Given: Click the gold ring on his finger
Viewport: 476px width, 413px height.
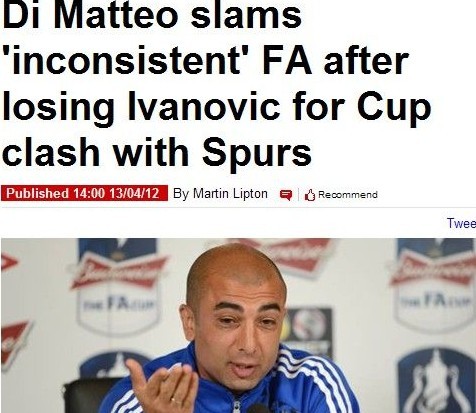Looking at the screenshot, I should click(176, 401).
